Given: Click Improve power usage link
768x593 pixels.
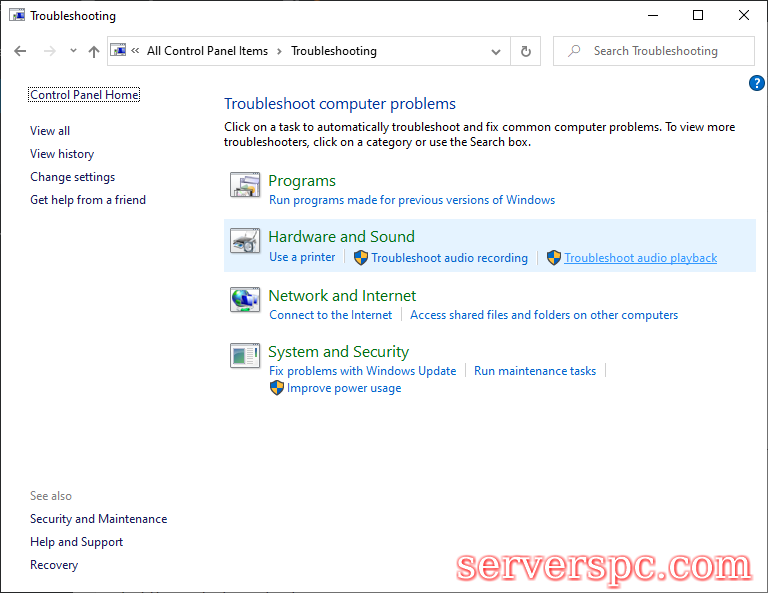Looking at the screenshot, I should pyautogui.click(x=344, y=388).
